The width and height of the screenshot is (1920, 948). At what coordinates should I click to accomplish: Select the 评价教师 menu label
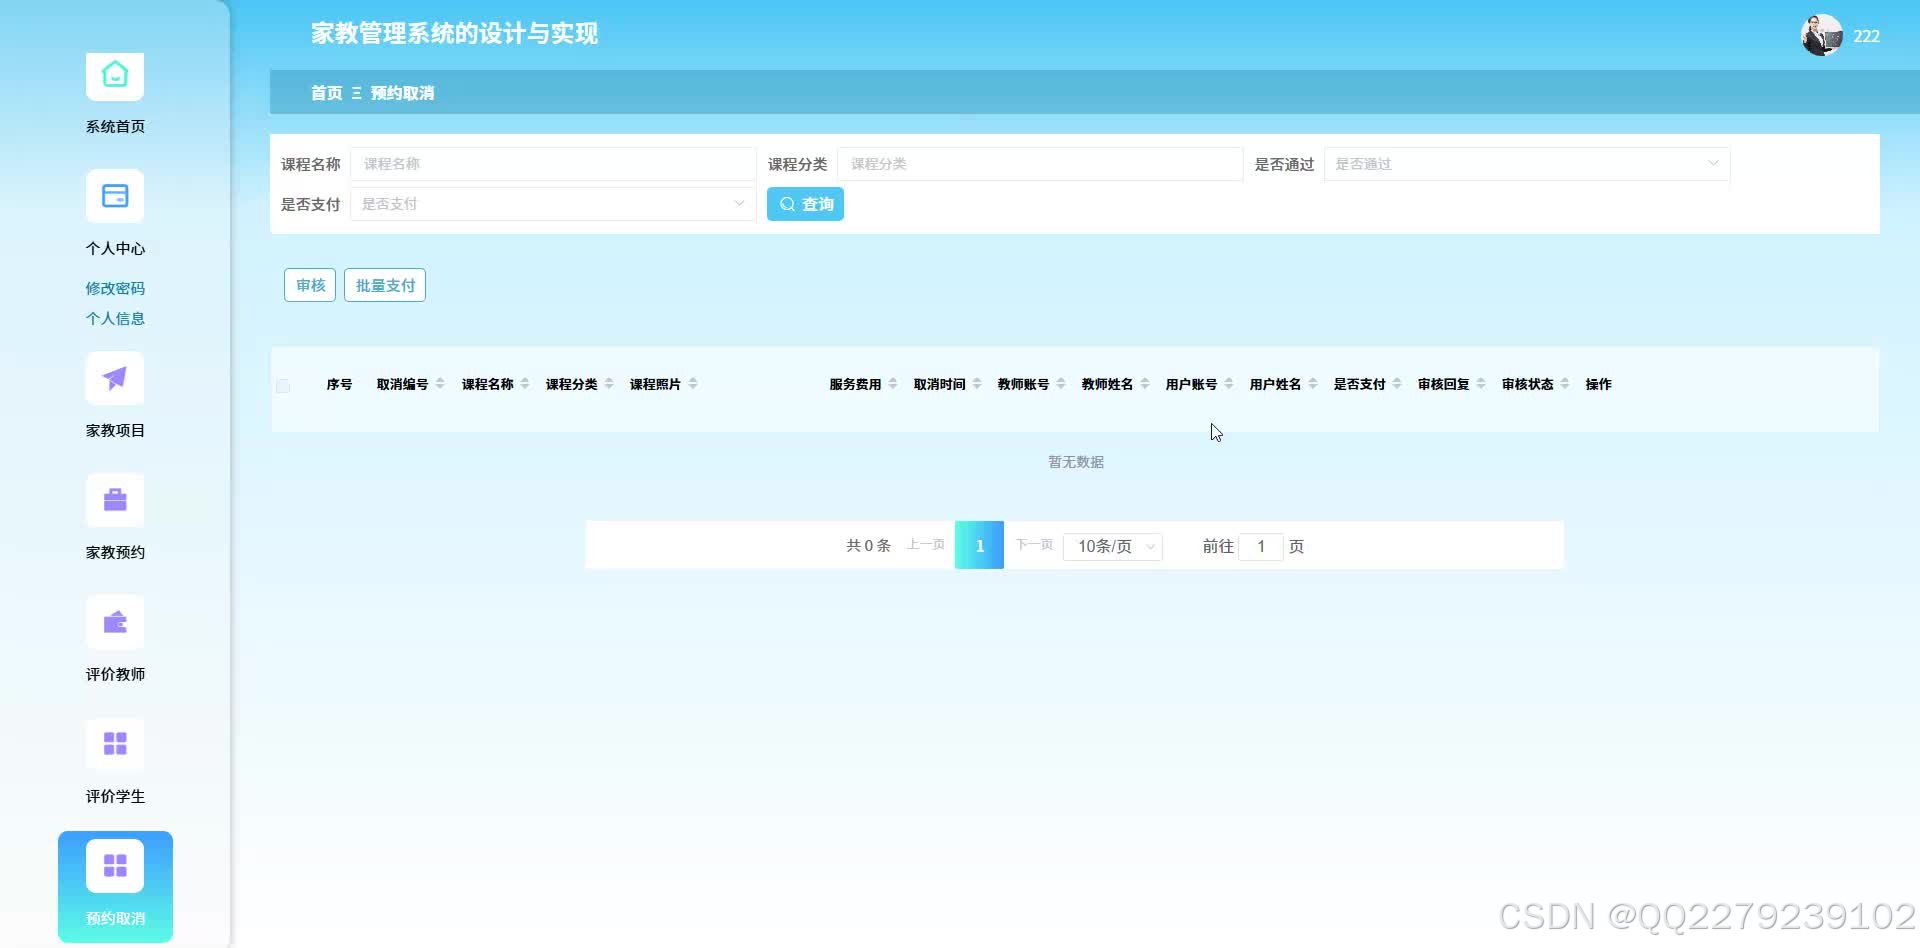[x=115, y=674]
